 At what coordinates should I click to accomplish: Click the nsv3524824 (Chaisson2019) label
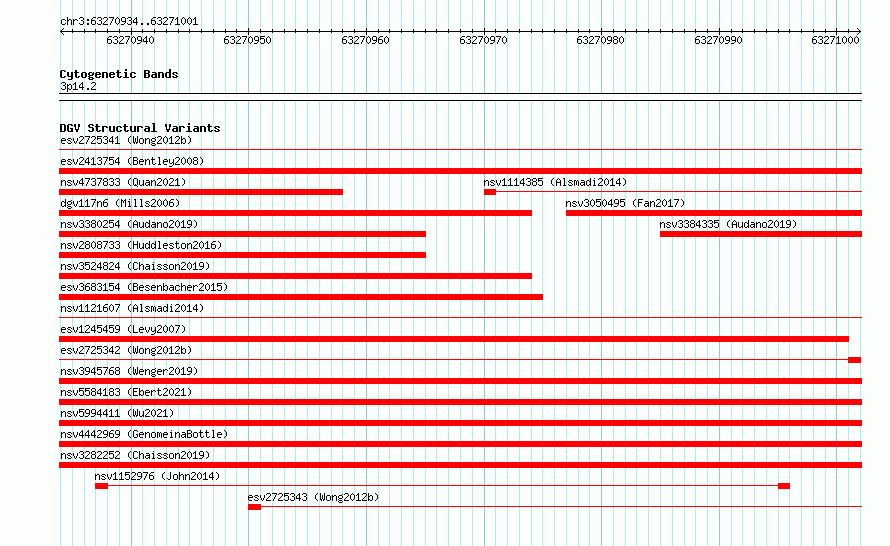coord(135,266)
